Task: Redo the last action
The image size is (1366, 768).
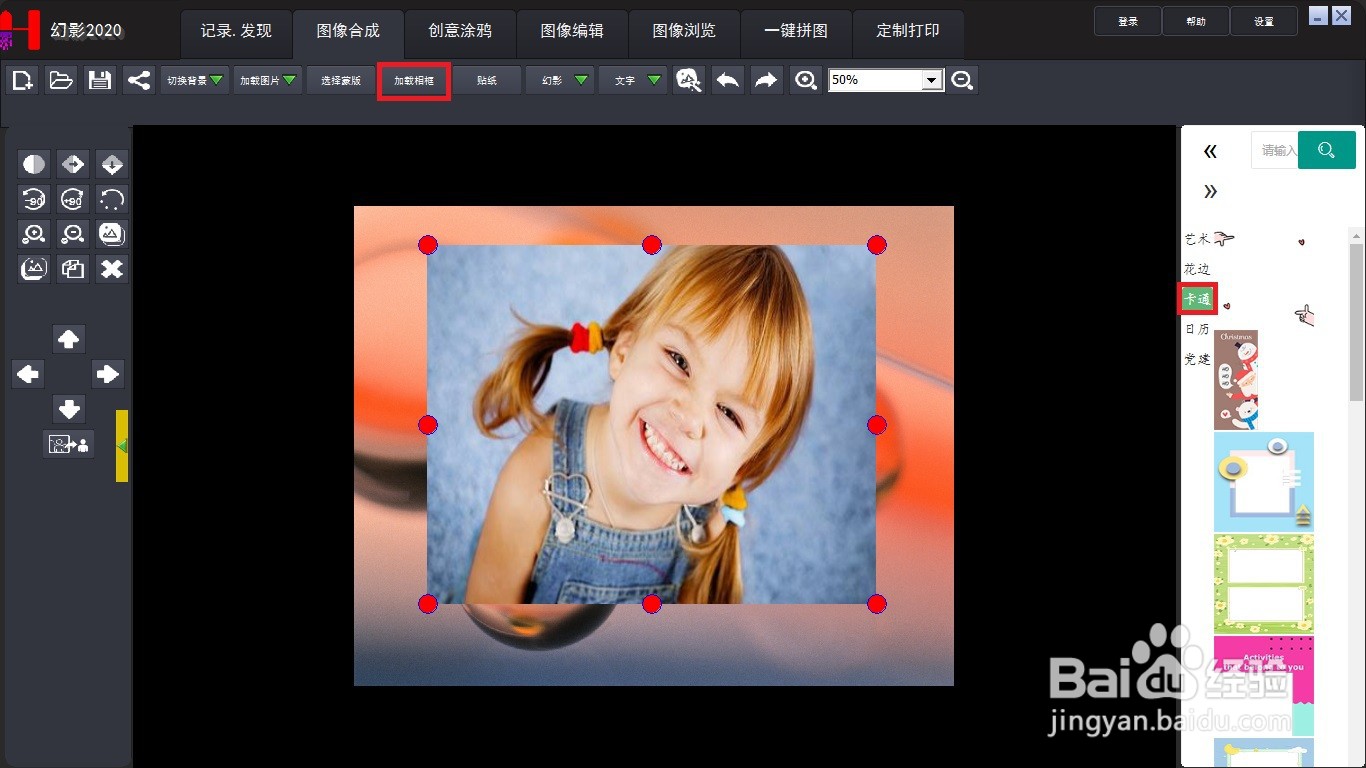Action: [766, 80]
